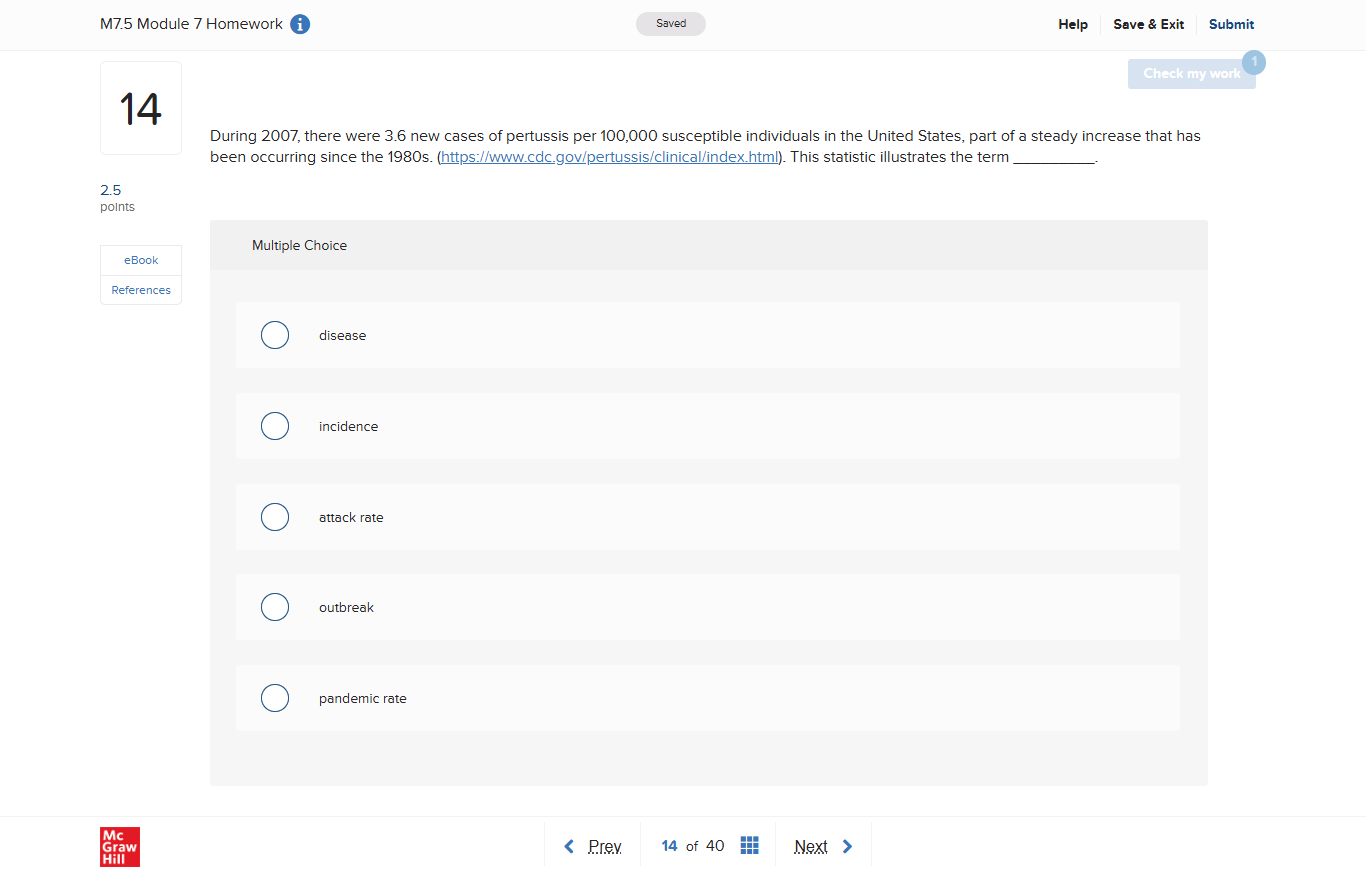Screen dimensions: 1366x876
Task: Choose the "attack rate" radio option
Action: pos(275,517)
